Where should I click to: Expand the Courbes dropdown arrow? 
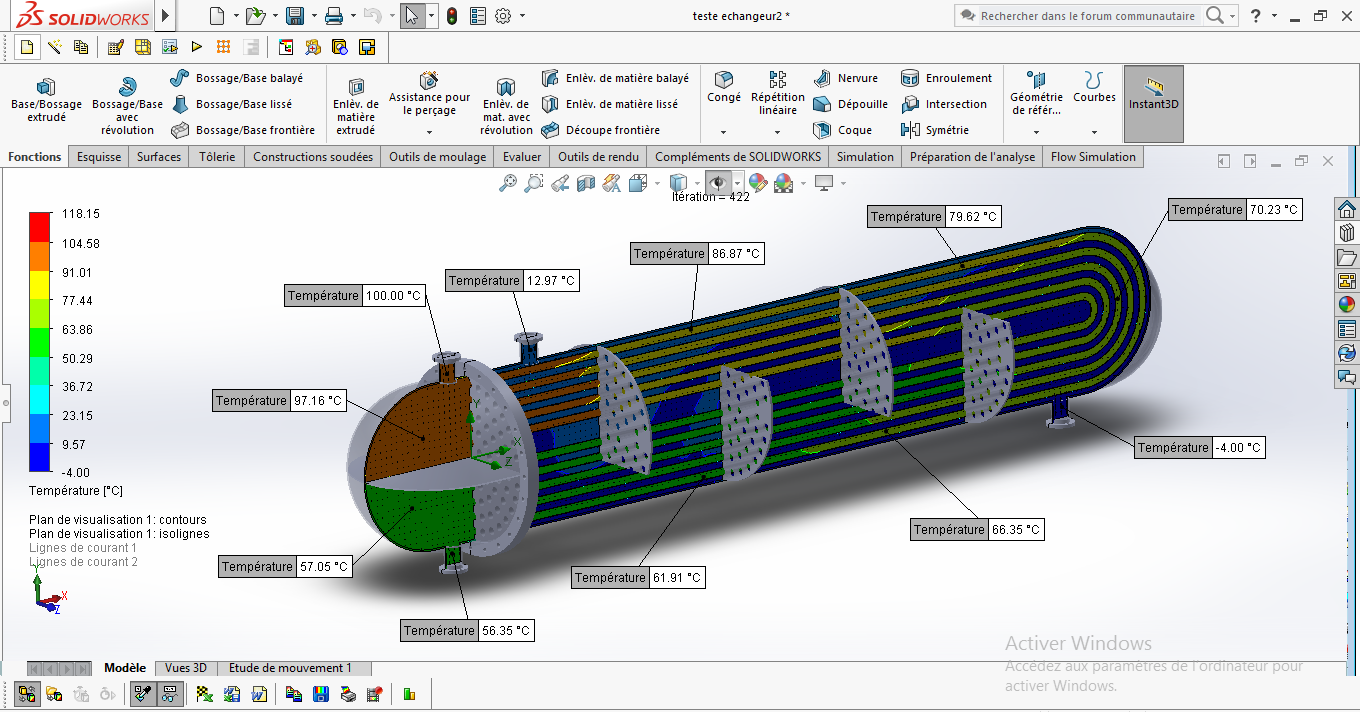1094,132
